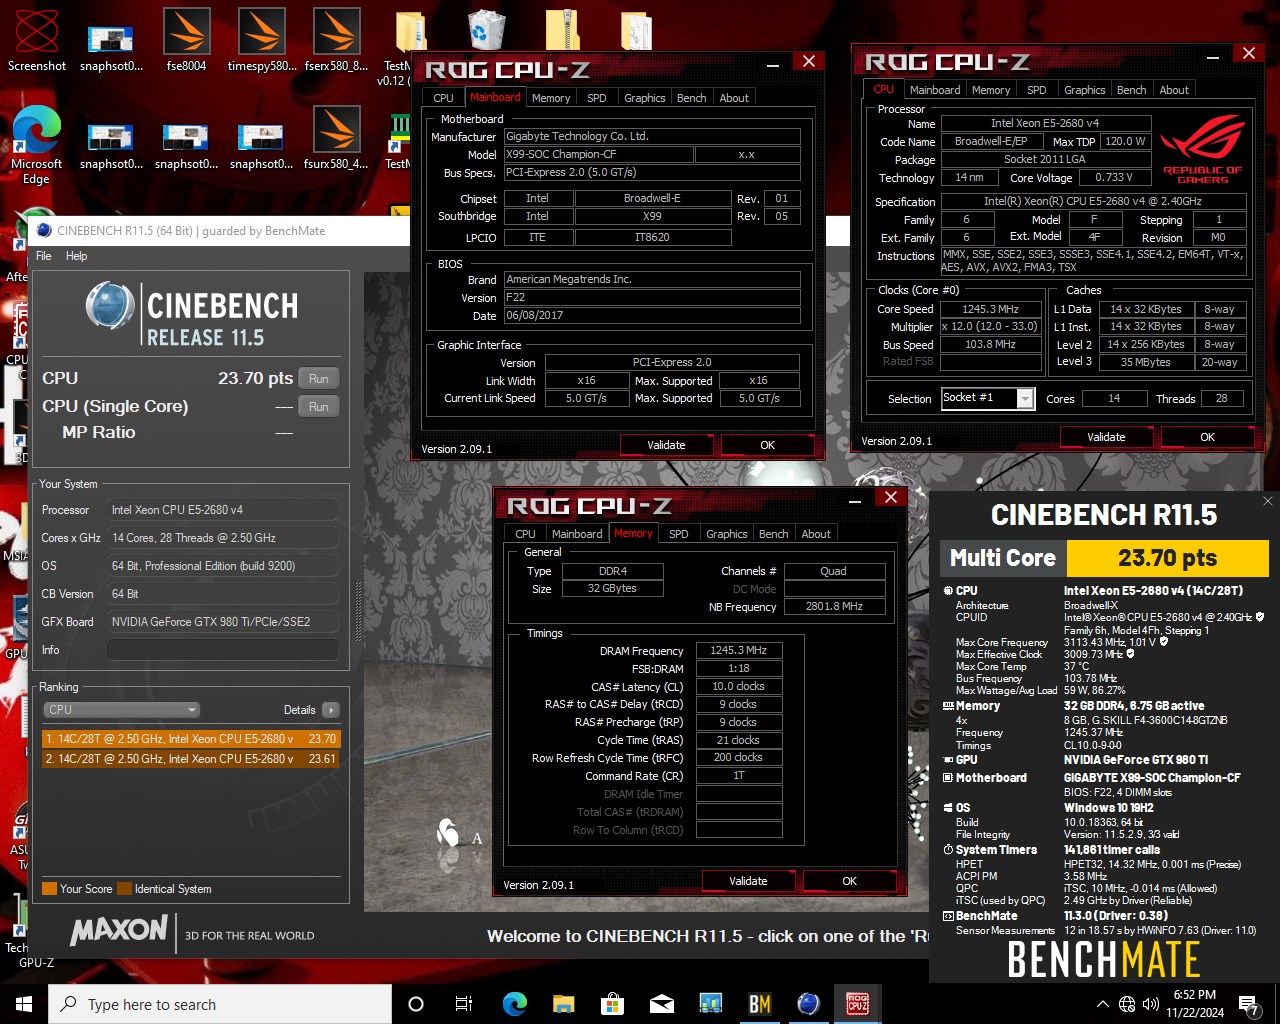The width and height of the screenshot is (1280, 1024).
Task: Open Mail app from the taskbar
Action: 661,1004
